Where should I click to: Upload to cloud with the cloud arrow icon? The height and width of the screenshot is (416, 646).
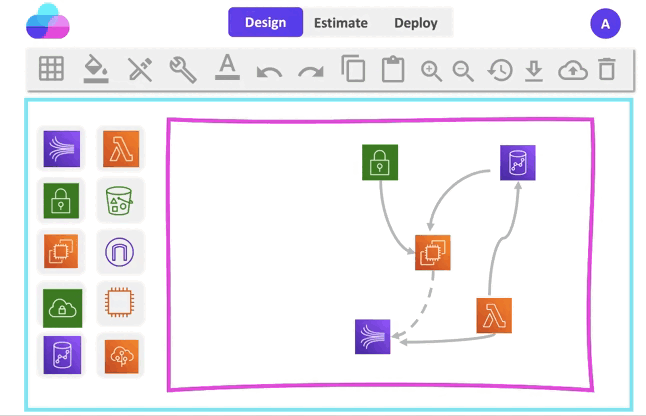[x=573, y=70]
